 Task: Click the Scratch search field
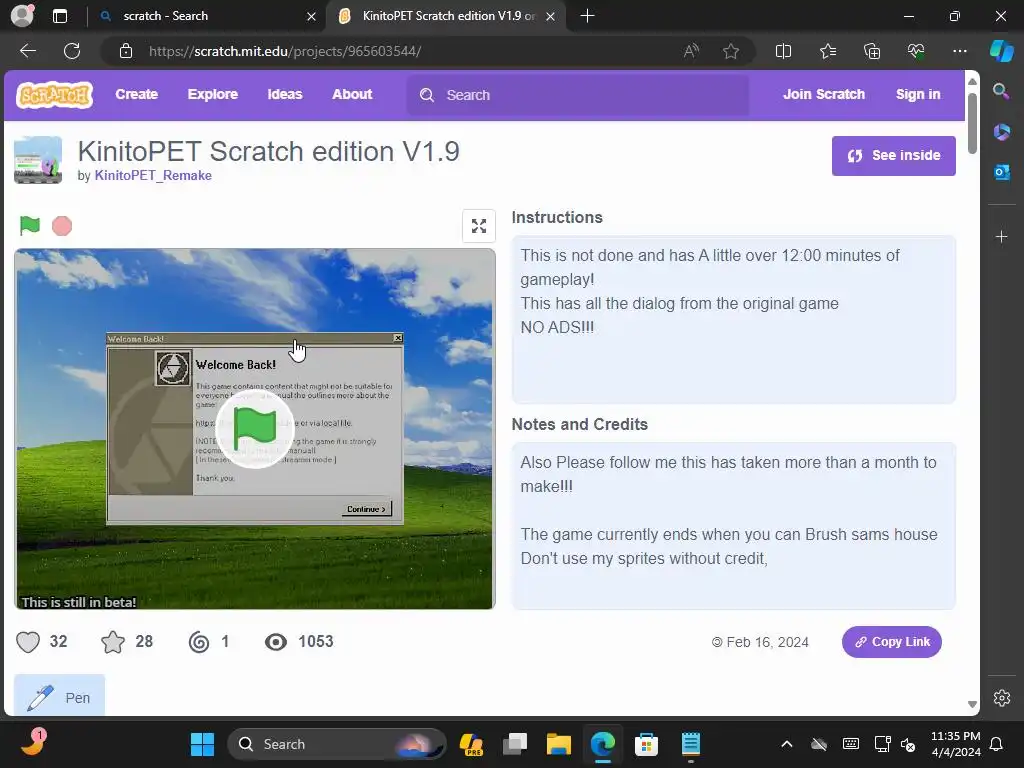(x=578, y=95)
